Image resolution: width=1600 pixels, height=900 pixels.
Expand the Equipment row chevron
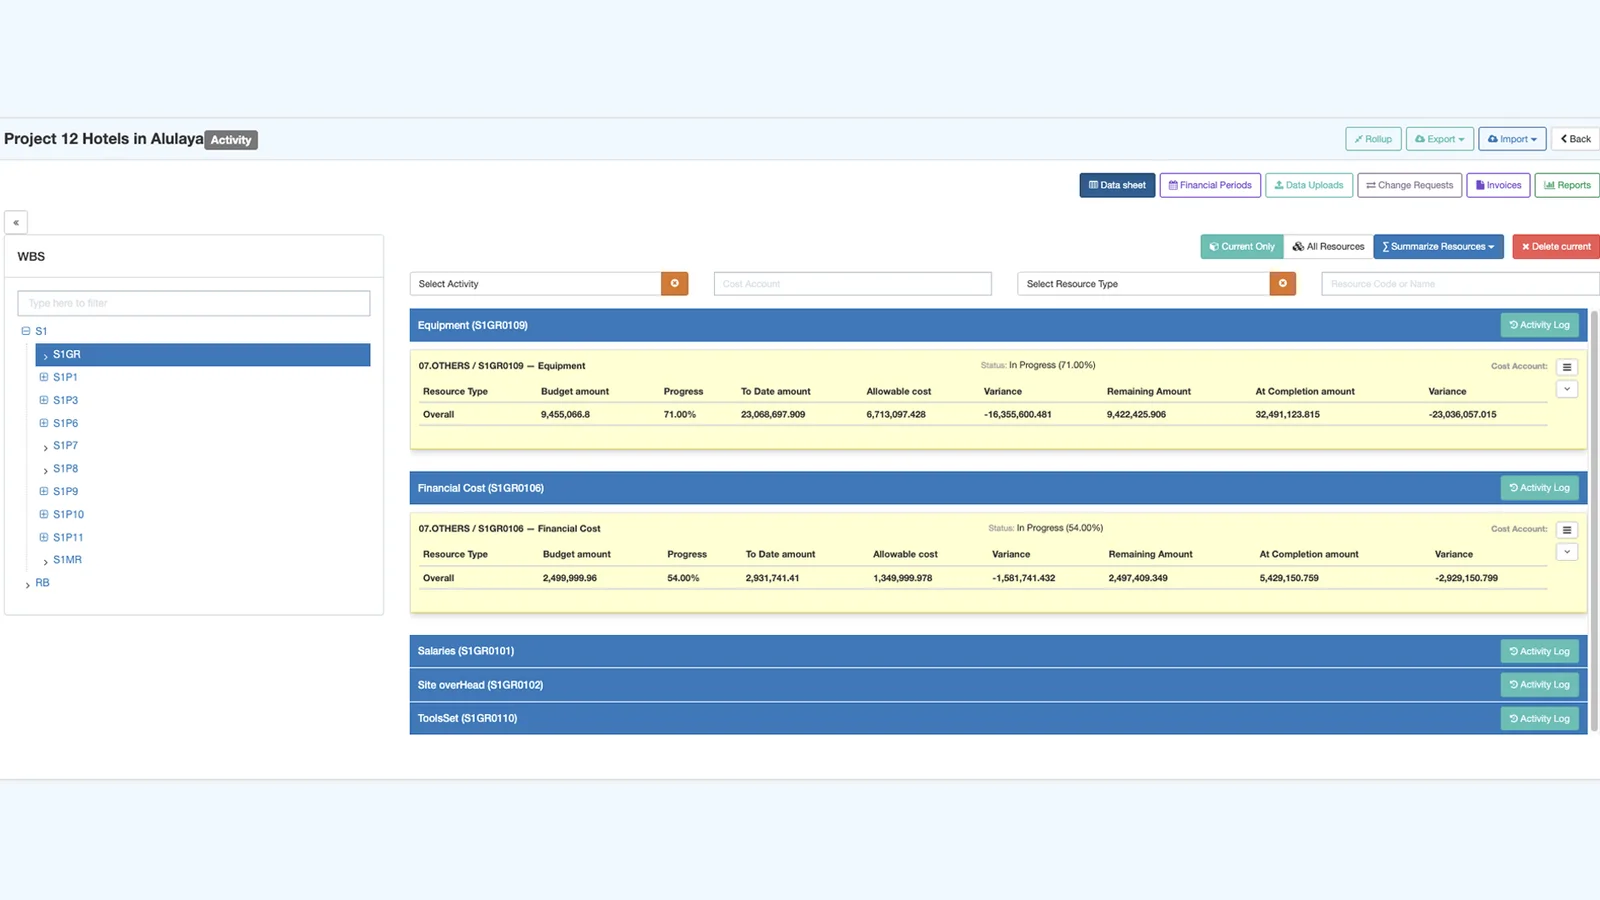pos(1567,390)
